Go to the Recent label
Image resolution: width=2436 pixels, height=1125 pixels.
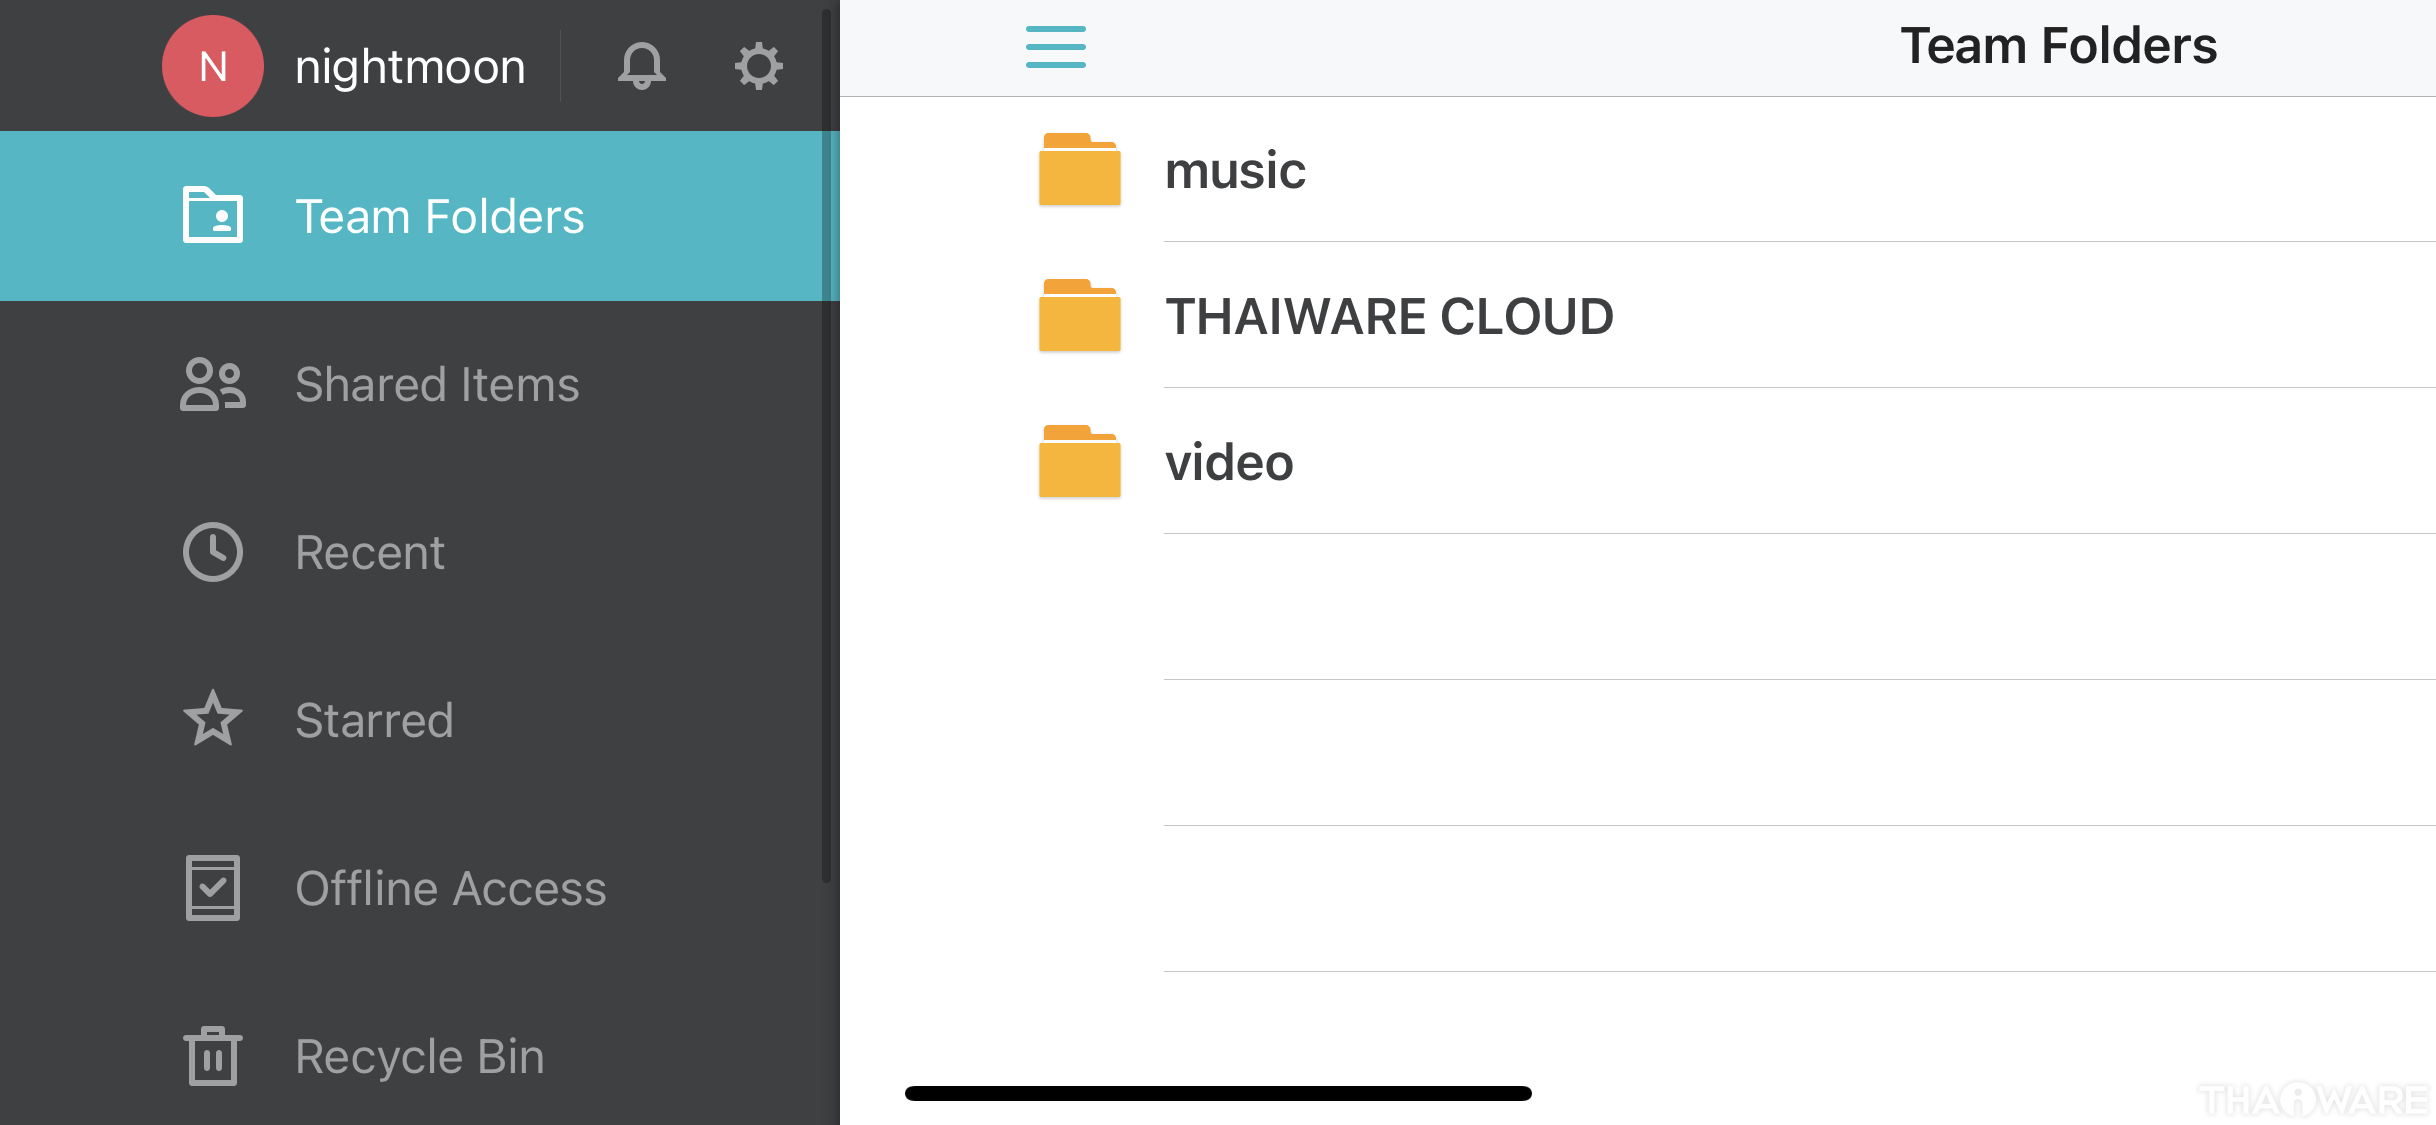pyautogui.click(x=370, y=553)
